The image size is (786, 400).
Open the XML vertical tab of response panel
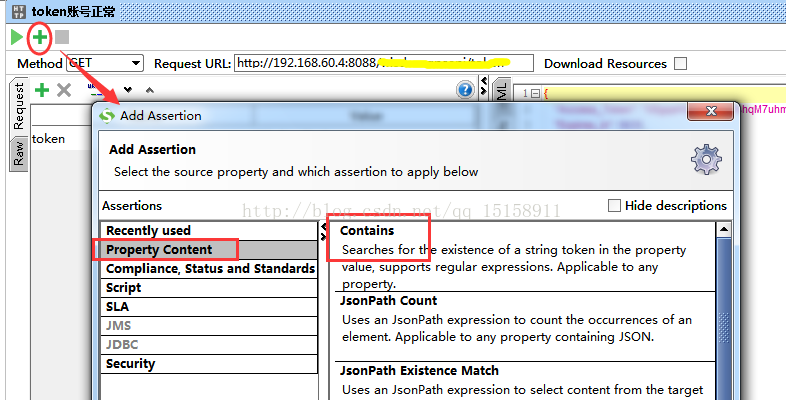click(502, 90)
